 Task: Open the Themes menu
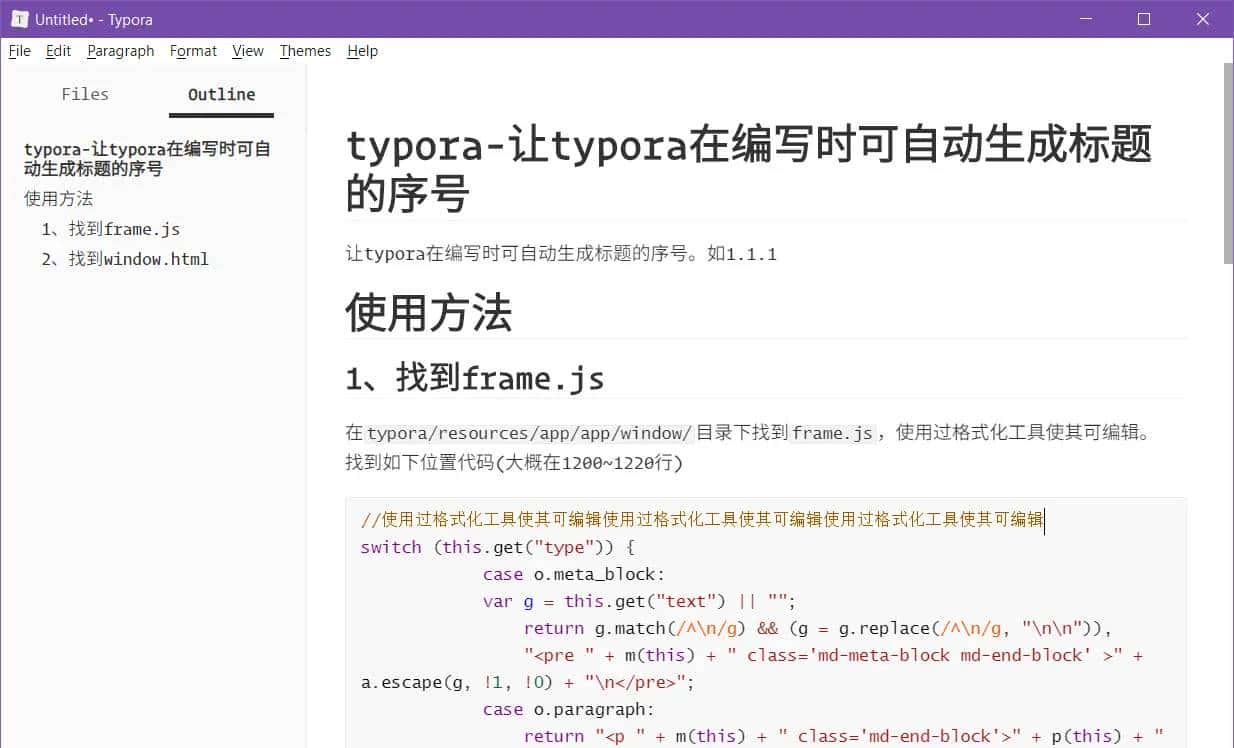(x=305, y=51)
